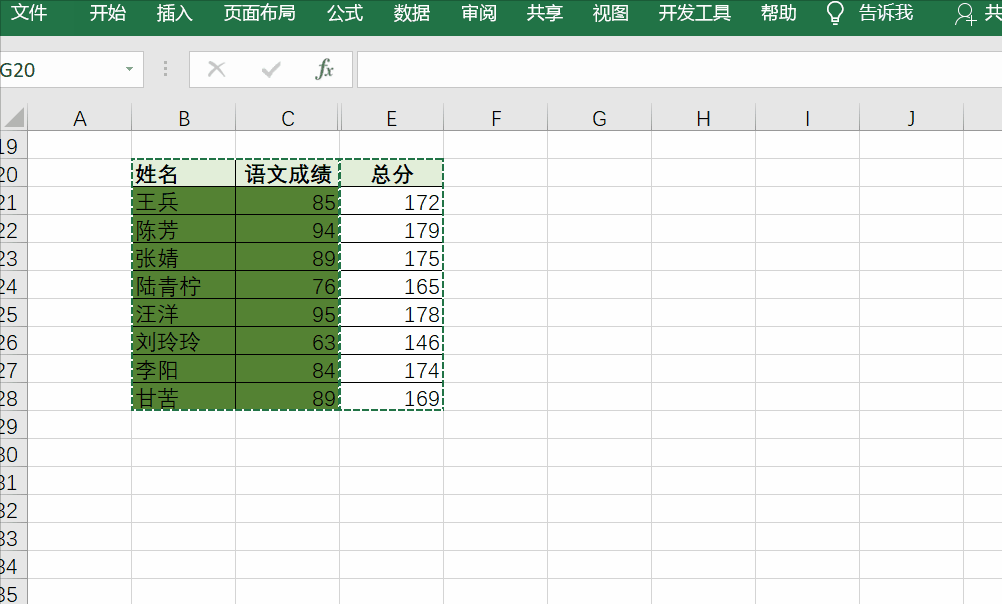
Task: Select row 21 by its row header
Action: tap(12, 201)
